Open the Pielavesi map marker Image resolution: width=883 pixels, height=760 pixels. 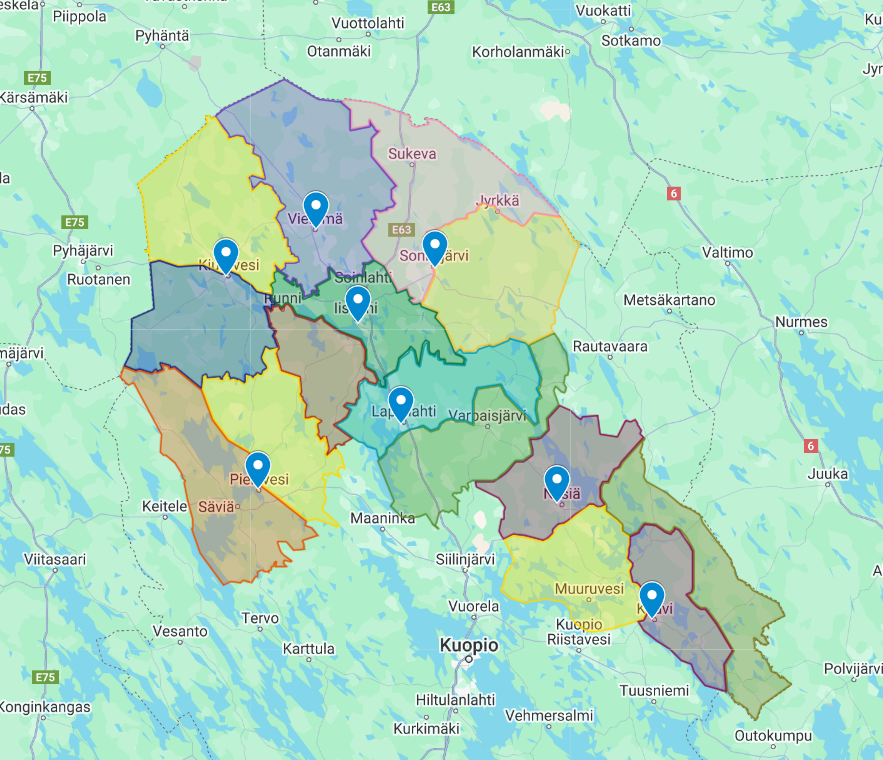pyautogui.click(x=258, y=468)
